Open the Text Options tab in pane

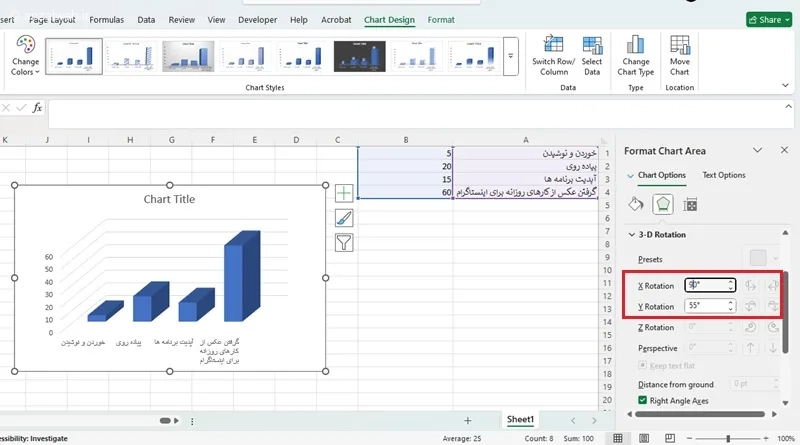(x=723, y=175)
